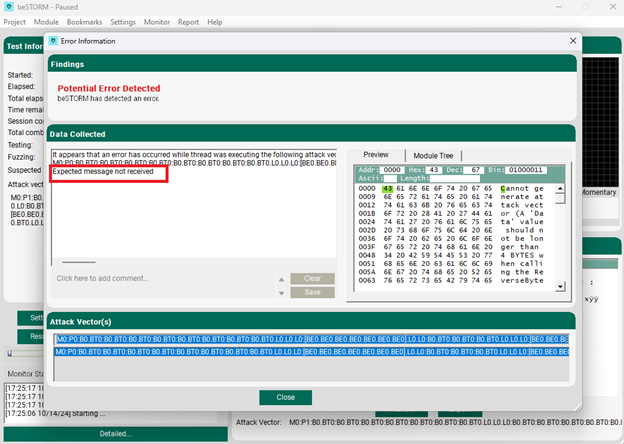The height and width of the screenshot is (444, 624).
Task: Click the Bin field value 01000011
Action: (526, 170)
